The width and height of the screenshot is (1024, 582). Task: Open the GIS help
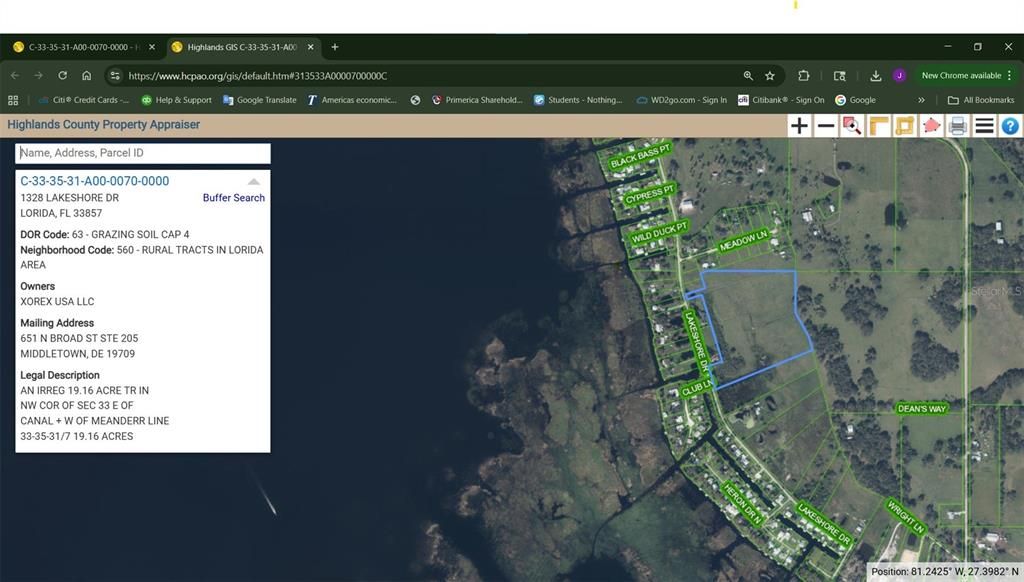pos(1010,125)
